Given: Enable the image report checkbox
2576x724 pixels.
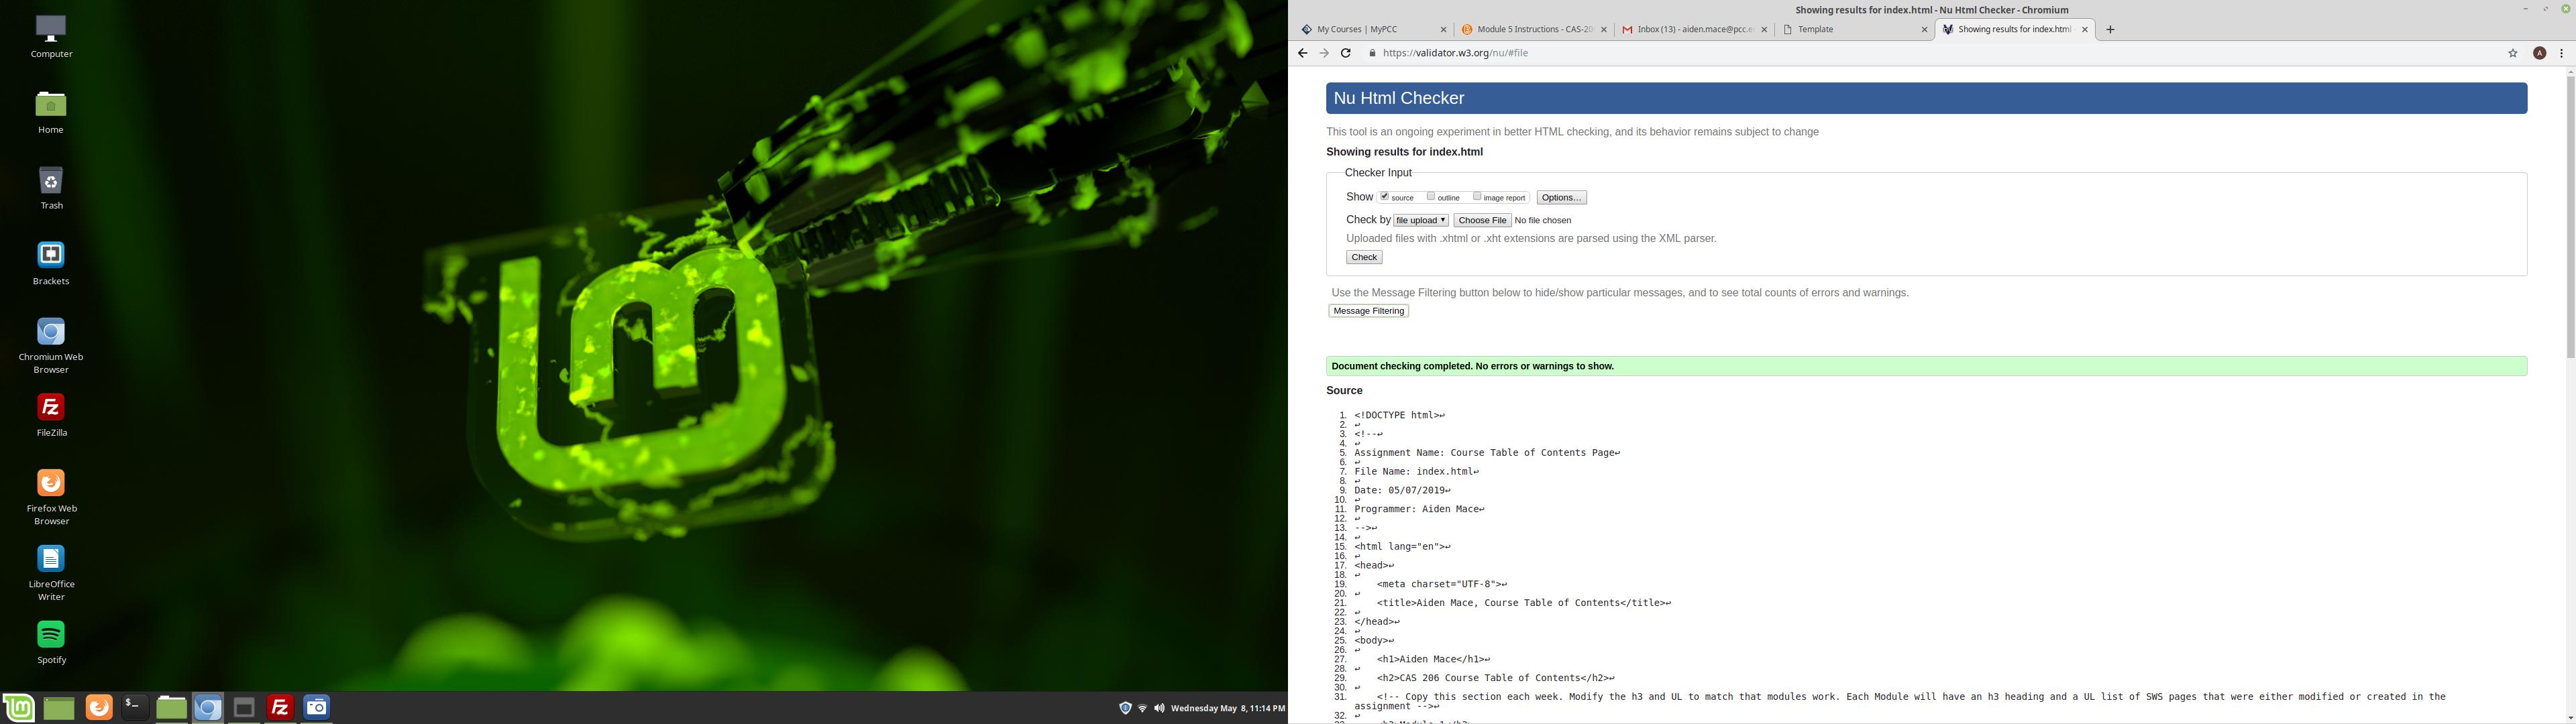Looking at the screenshot, I should [x=1477, y=196].
